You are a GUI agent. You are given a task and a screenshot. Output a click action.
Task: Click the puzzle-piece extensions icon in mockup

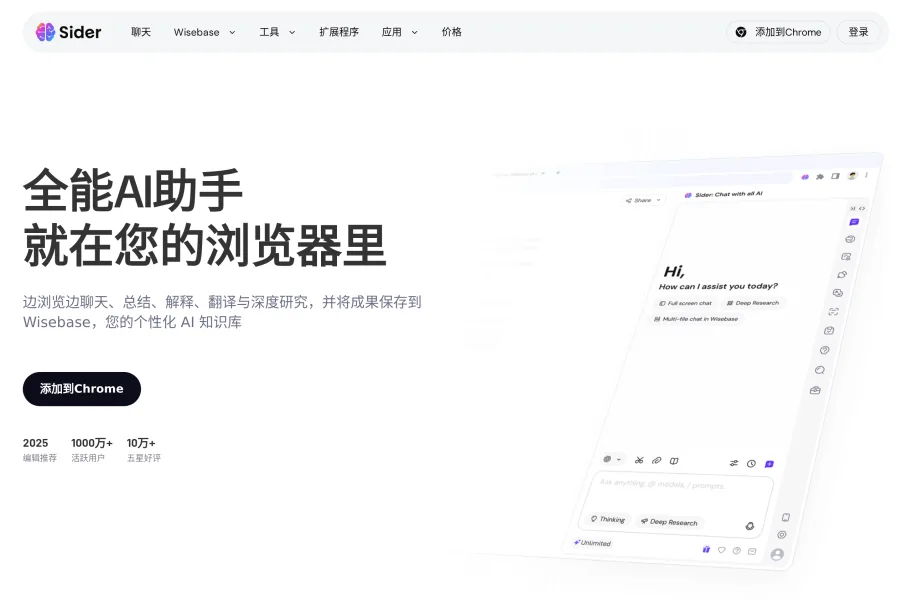point(820,177)
